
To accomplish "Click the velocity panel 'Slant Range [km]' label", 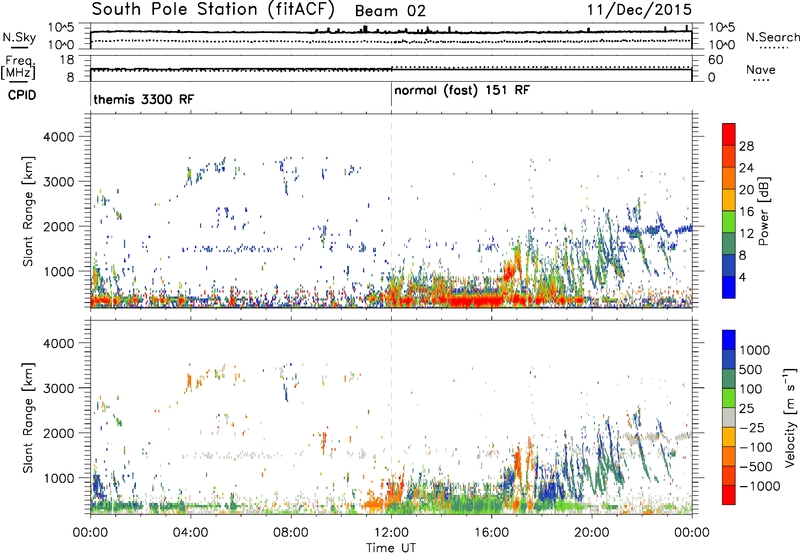I will [x=28, y=417].
